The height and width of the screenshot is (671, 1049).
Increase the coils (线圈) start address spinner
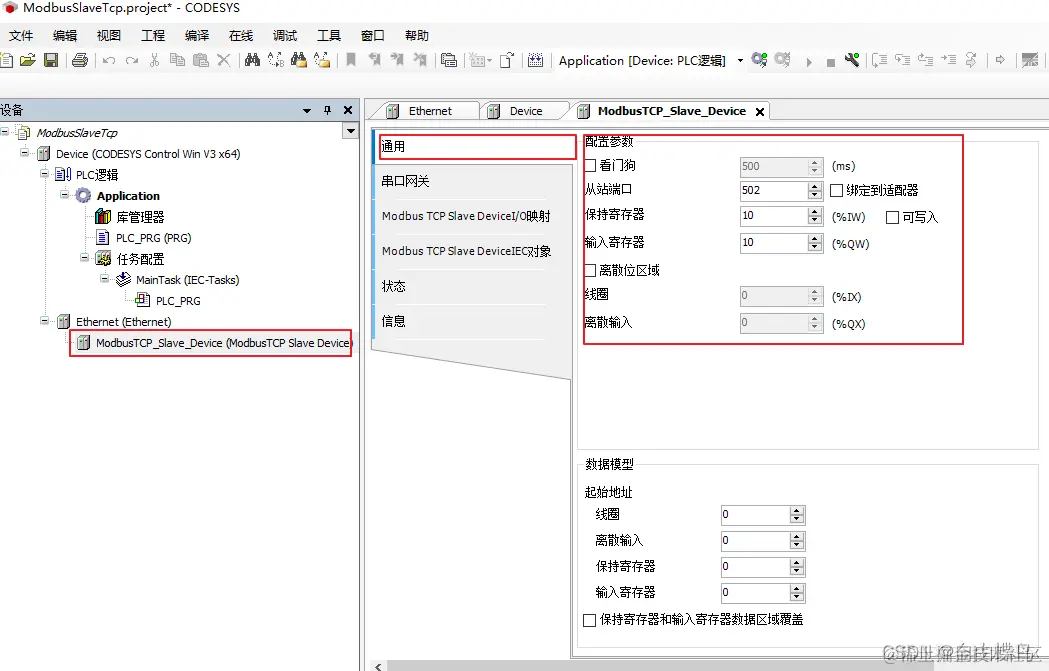click(796, 510)
